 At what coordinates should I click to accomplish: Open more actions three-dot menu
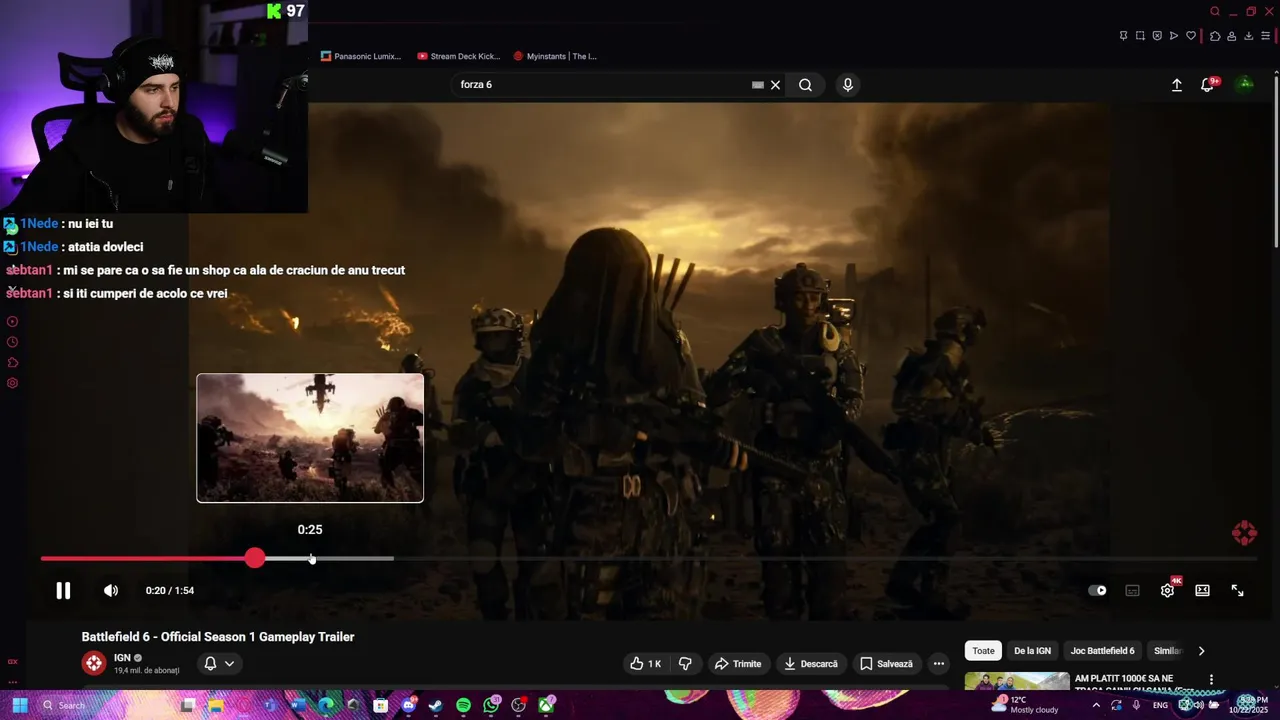point(938,664)
